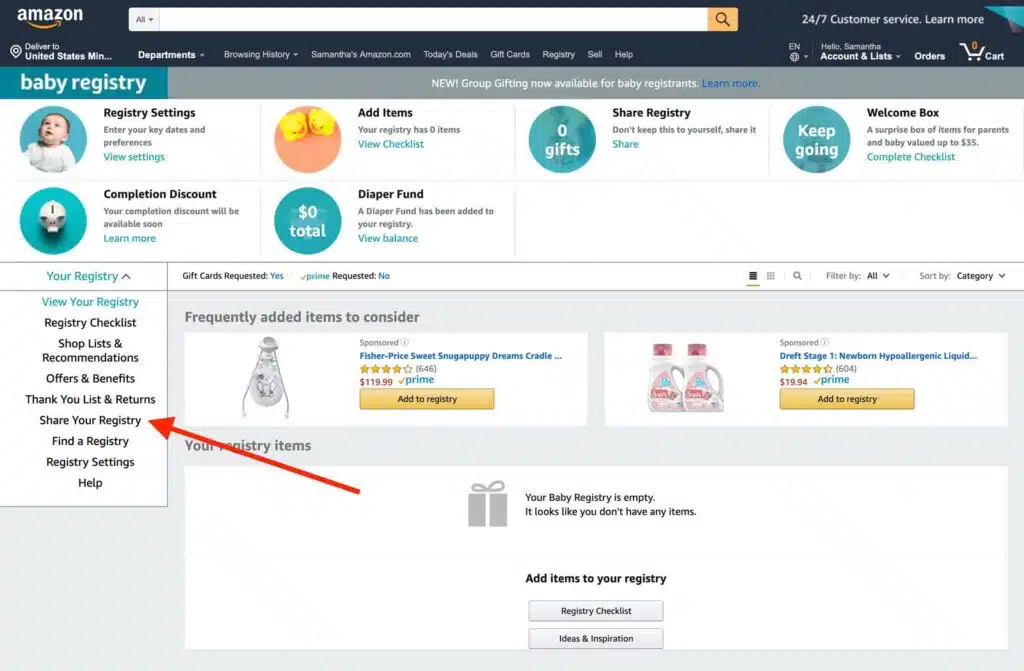Select Share Your Registry in sidebar
Image resolution: width=1024 pixels, height=671 pixels.
pos(90,420)
